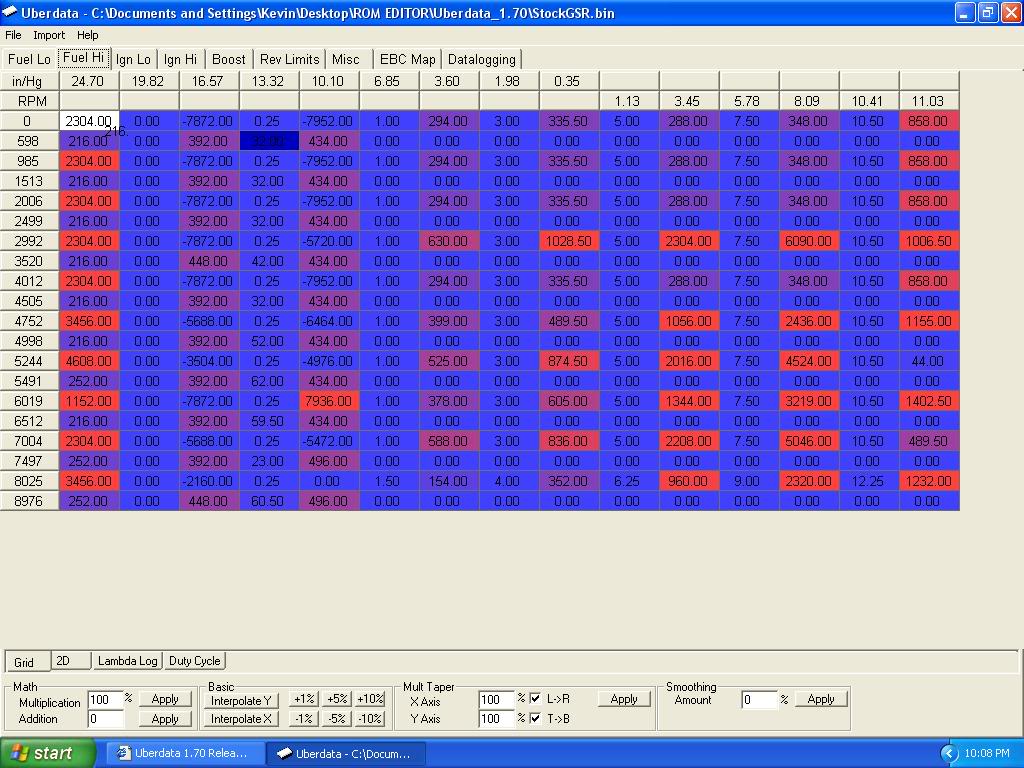Select the 1.13 boost column header
This screenshot has height=768, width=1024.
628,101
